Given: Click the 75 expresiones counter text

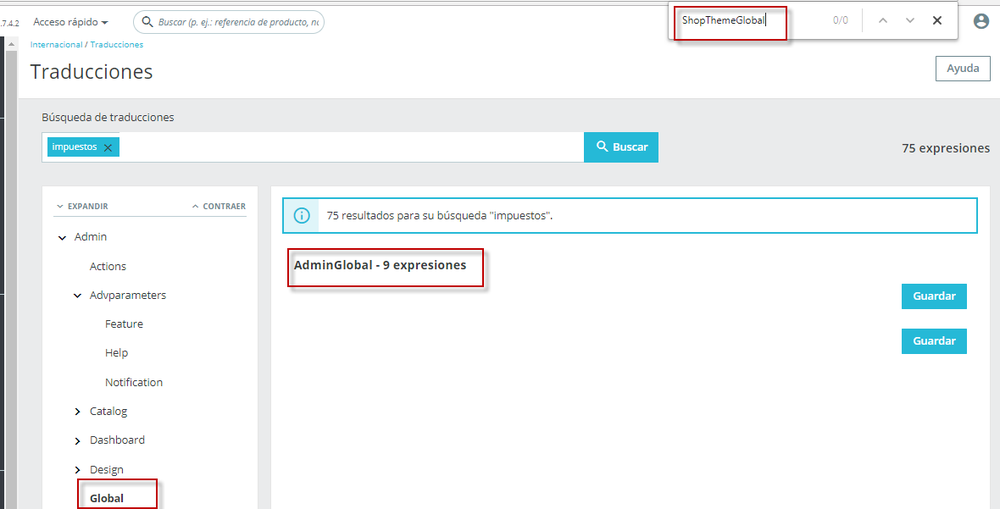Looking at the screenshot, I should coord(945,148).
